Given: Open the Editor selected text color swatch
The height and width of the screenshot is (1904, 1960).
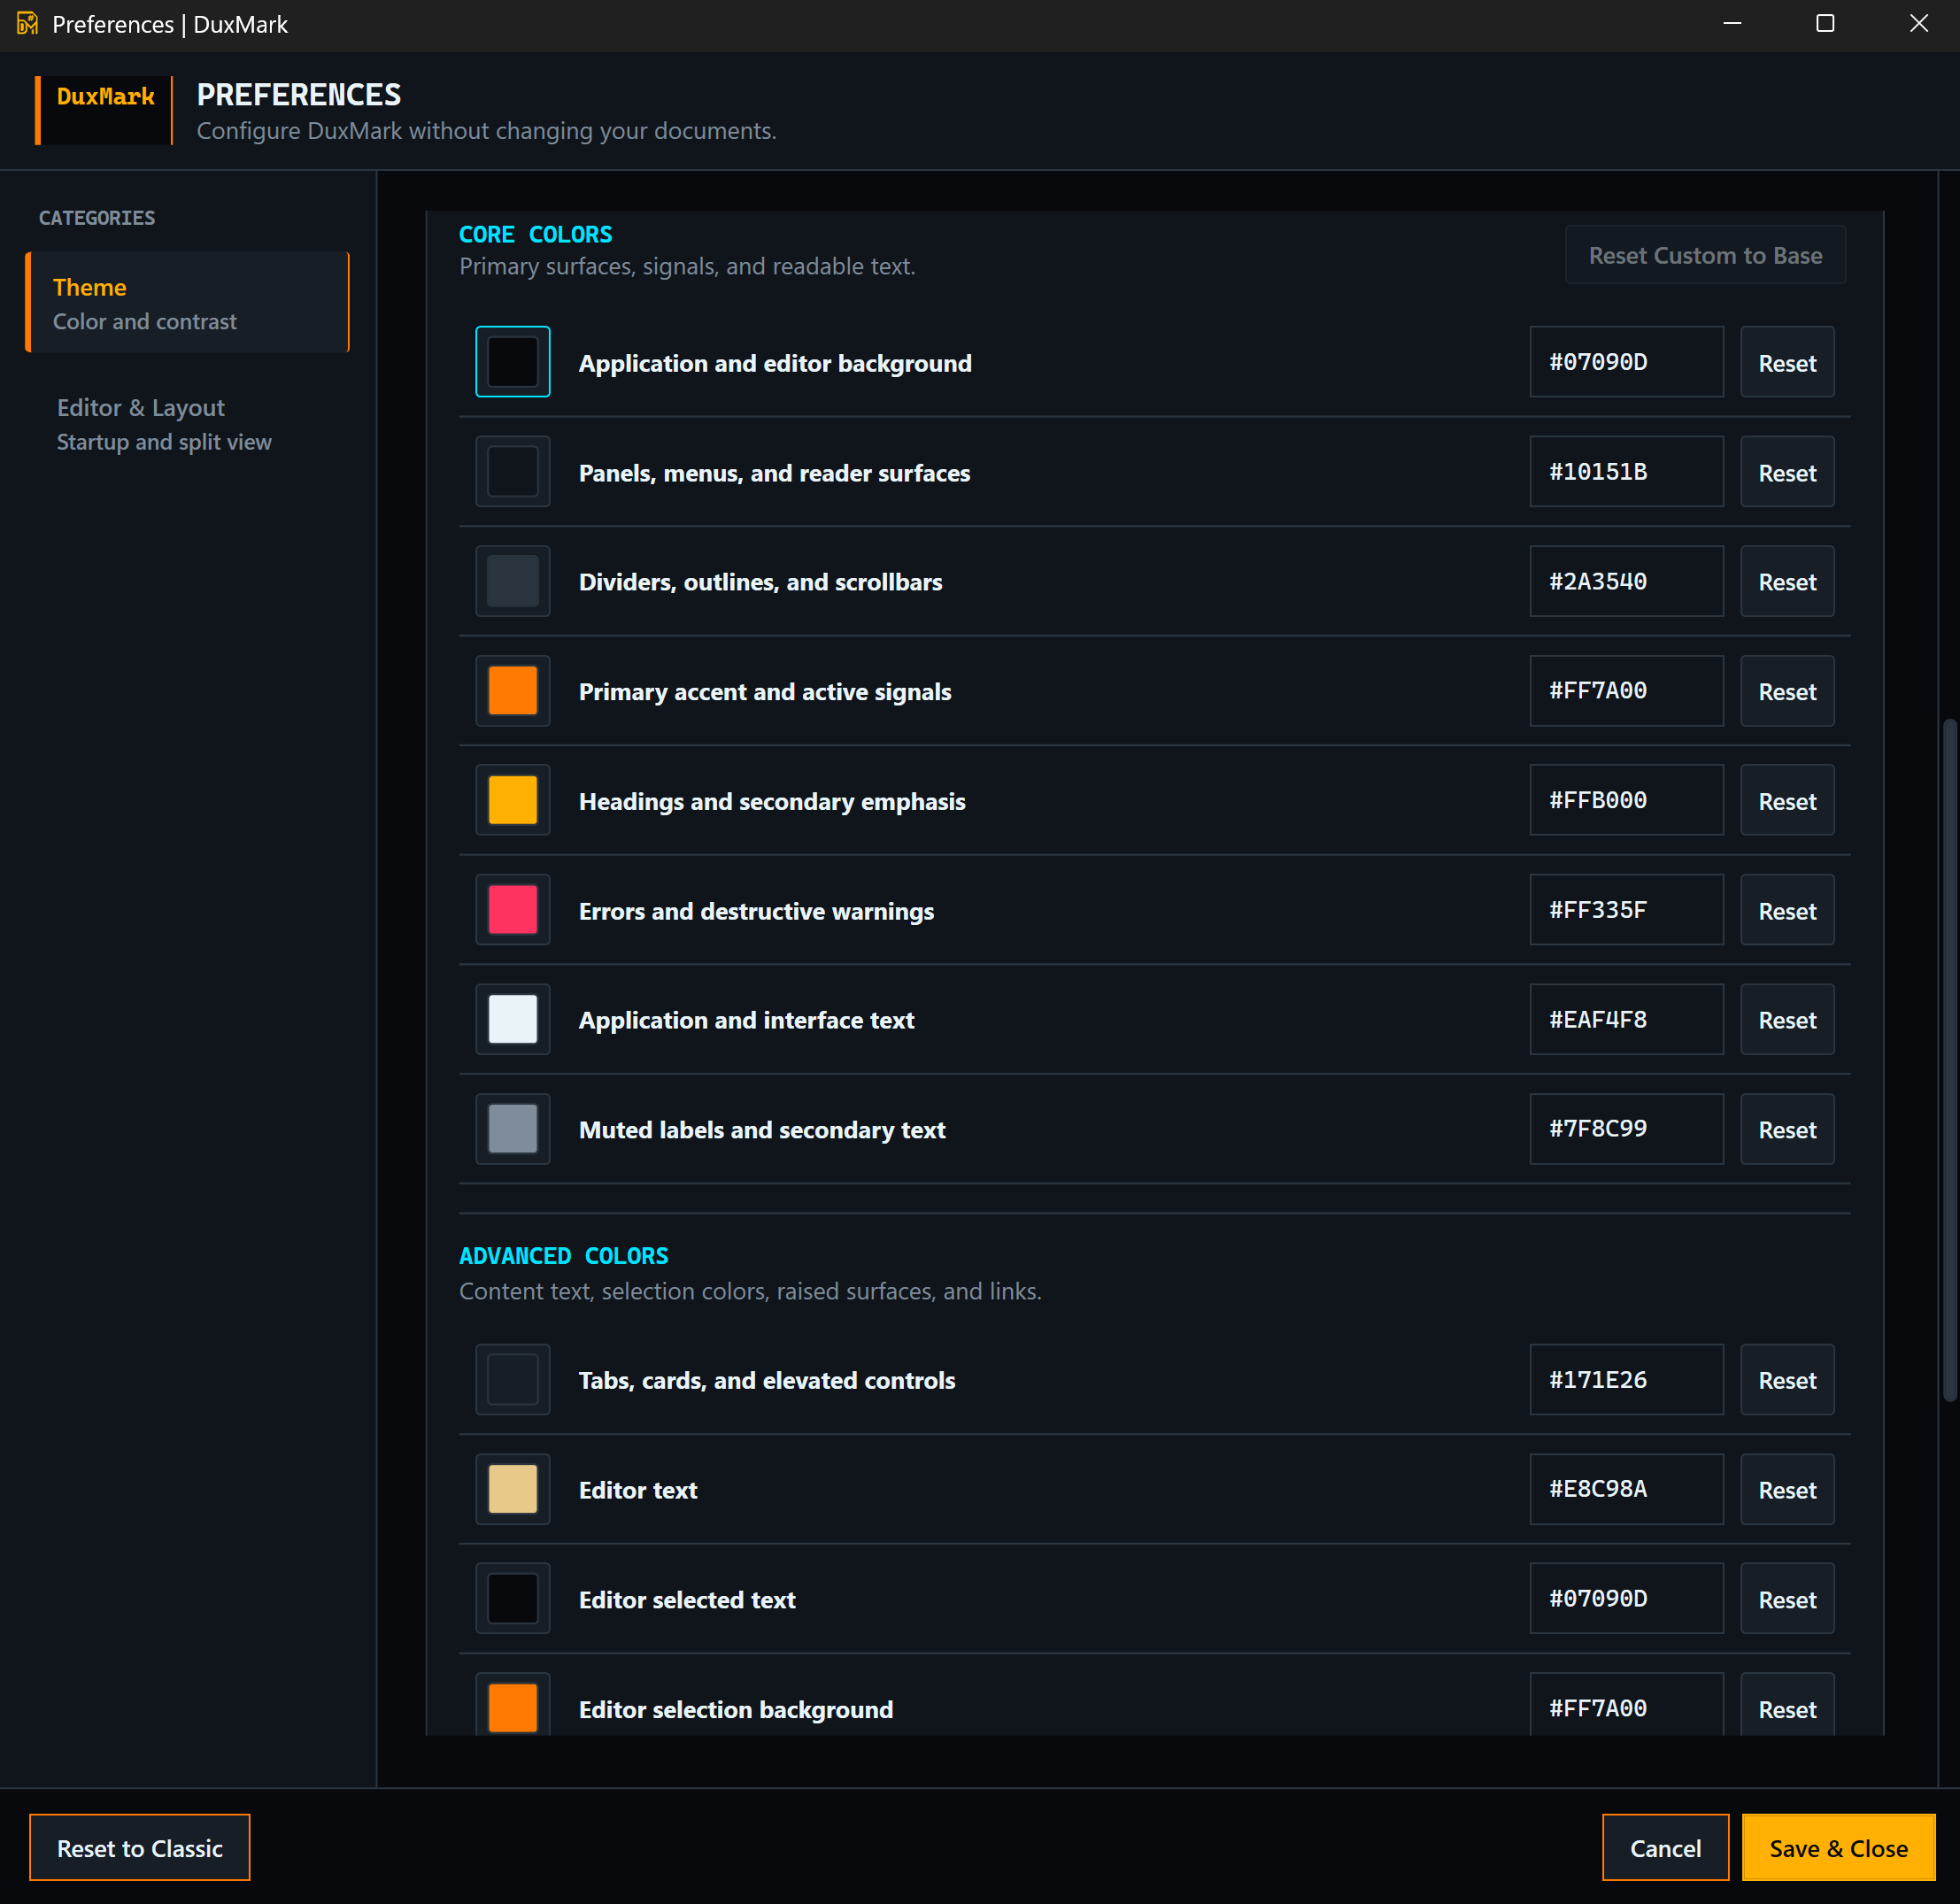Looking at the screenshot, I should (513, 1599).
